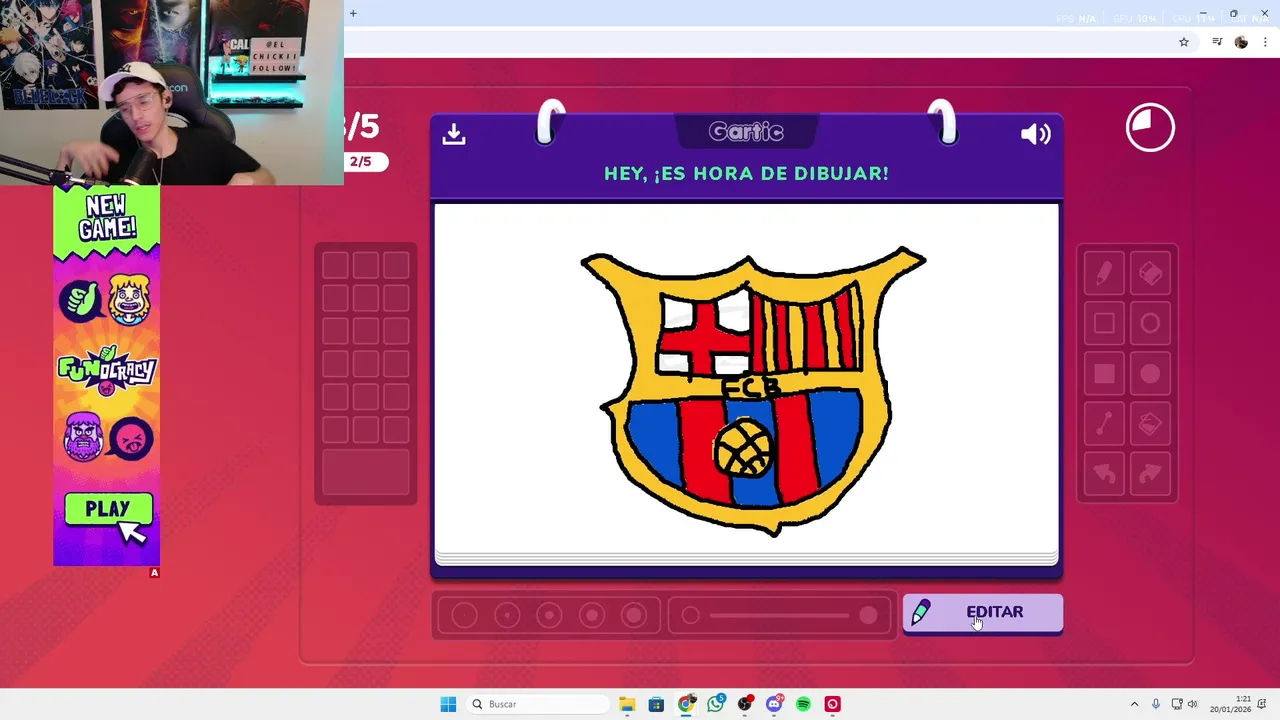The width and height of the screenshot is (1280, 720).
Task: Choose the medium brush size
Action: click(549, 616)
